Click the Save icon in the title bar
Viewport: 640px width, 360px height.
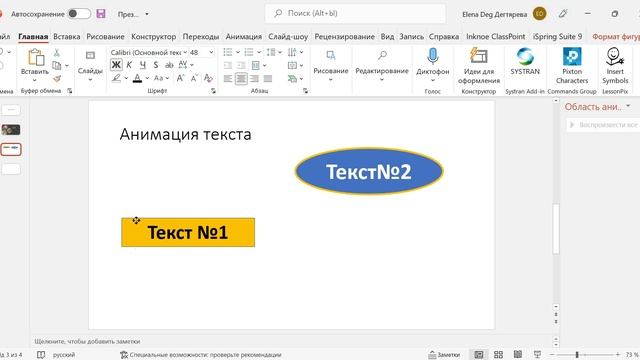(101, 14)
